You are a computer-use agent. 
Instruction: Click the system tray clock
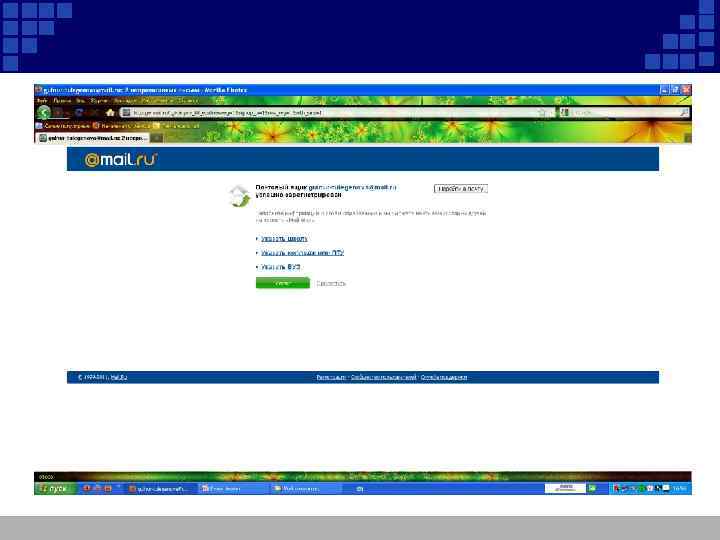coord(680,489)
